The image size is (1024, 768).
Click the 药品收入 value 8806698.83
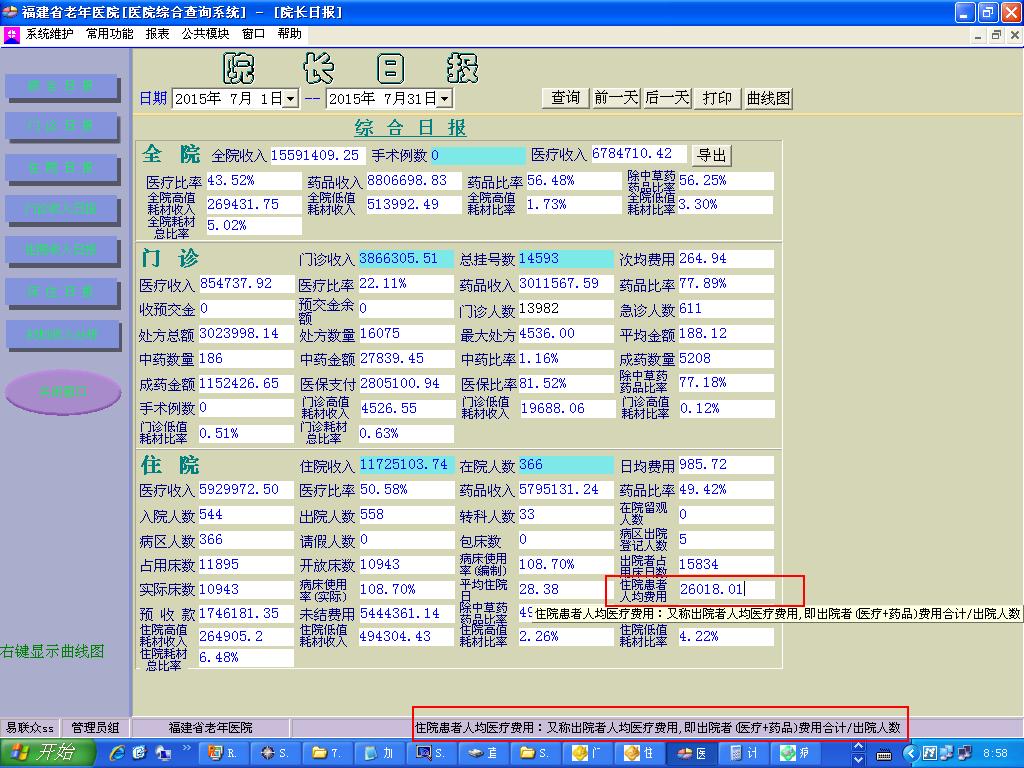(413, 181)
